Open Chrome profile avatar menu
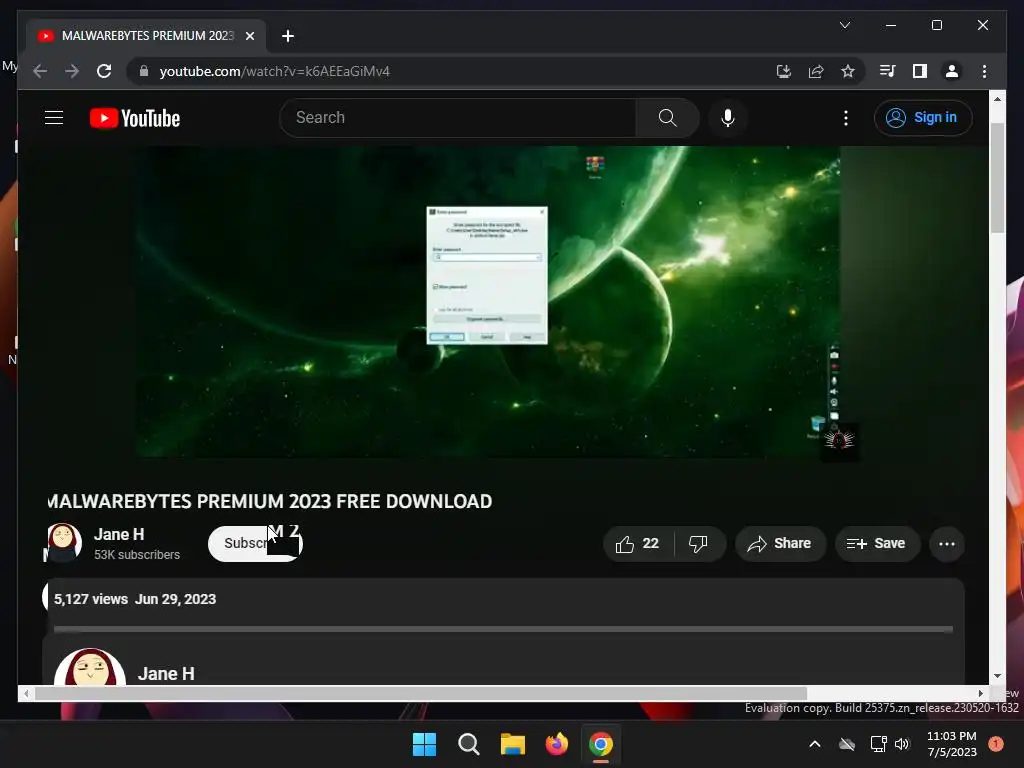Image resolution: width=1024 pixels, height=768 pixels. coord(952,71)
